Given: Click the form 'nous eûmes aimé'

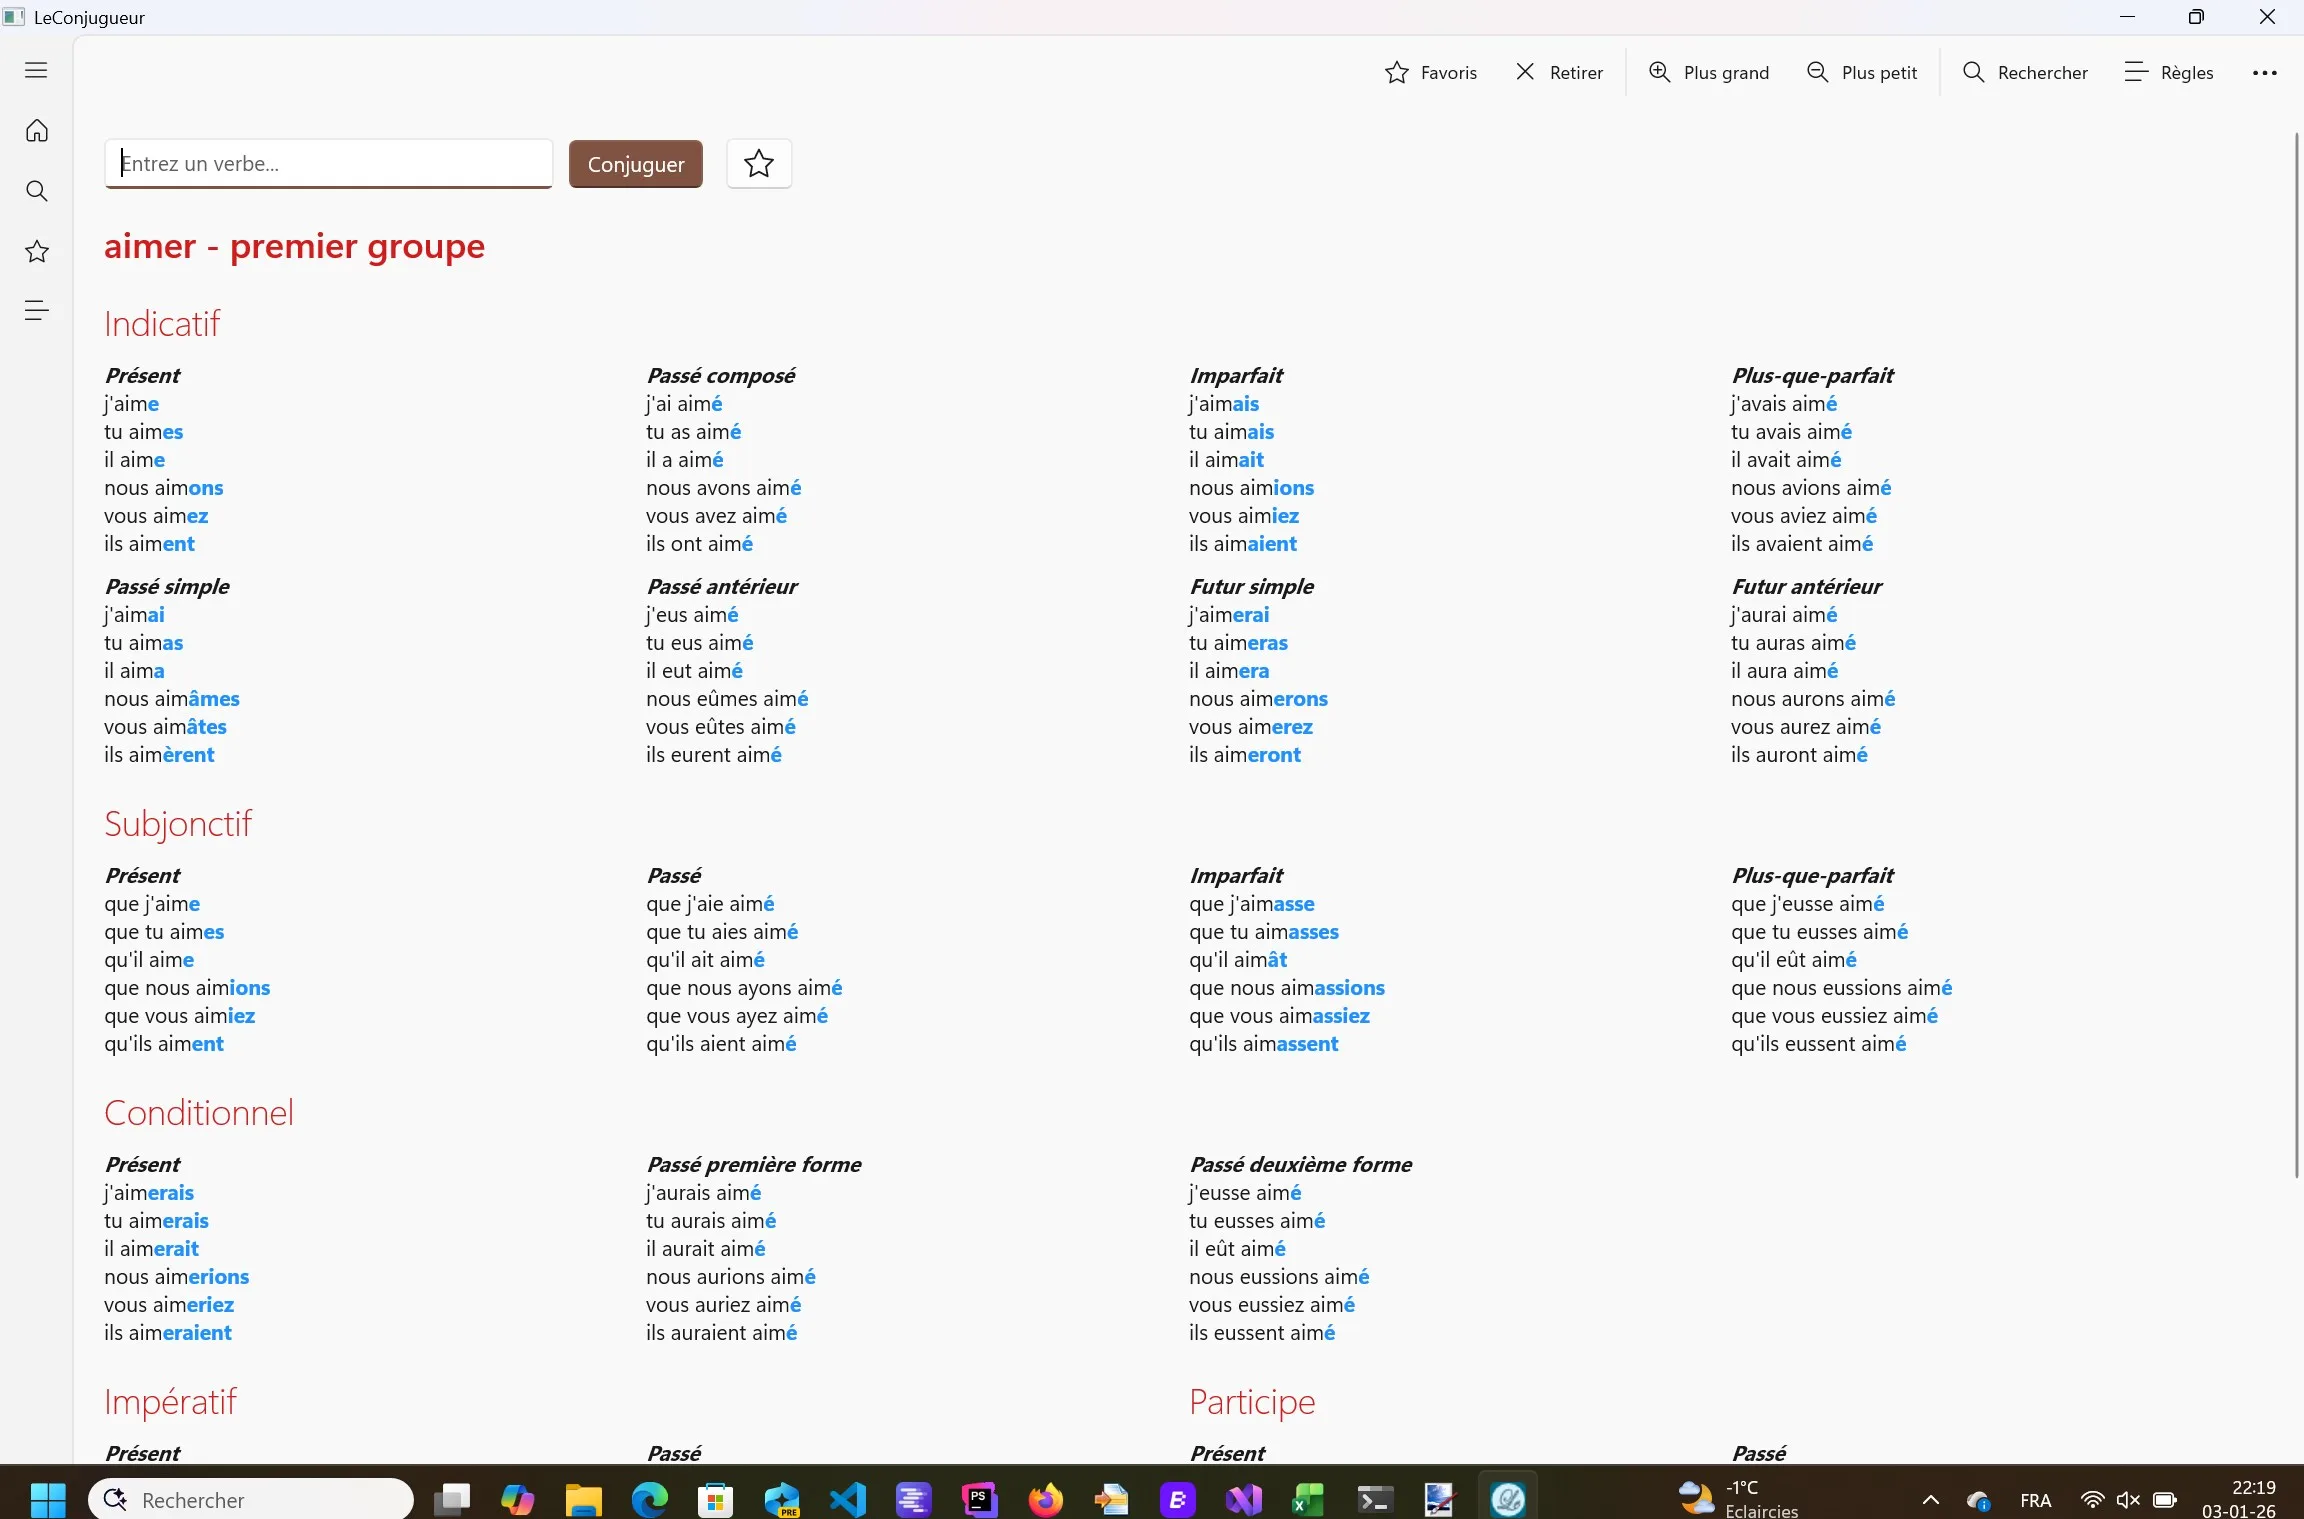Looking at the screenshot, I should tap(727, 699).
